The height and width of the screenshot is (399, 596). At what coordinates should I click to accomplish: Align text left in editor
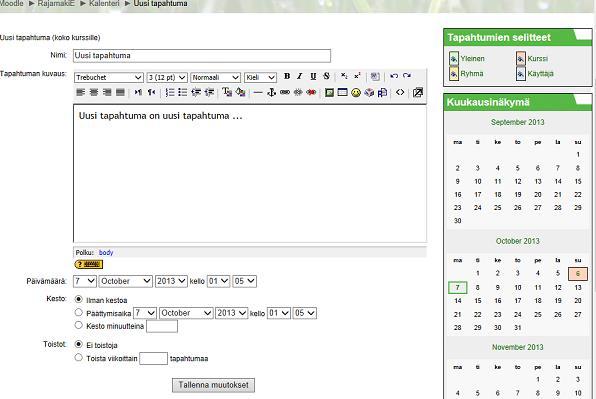tap(80, 92)
